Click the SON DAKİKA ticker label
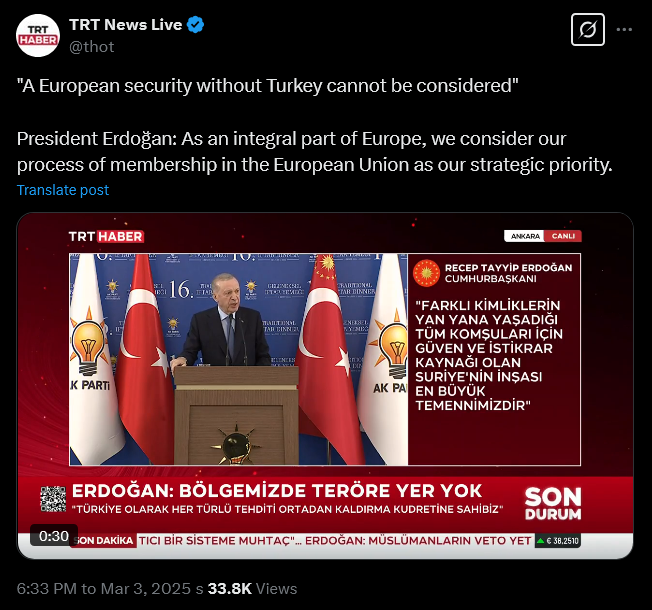The width and height of the screenshot is (652, 610). [x=104, y=541]
